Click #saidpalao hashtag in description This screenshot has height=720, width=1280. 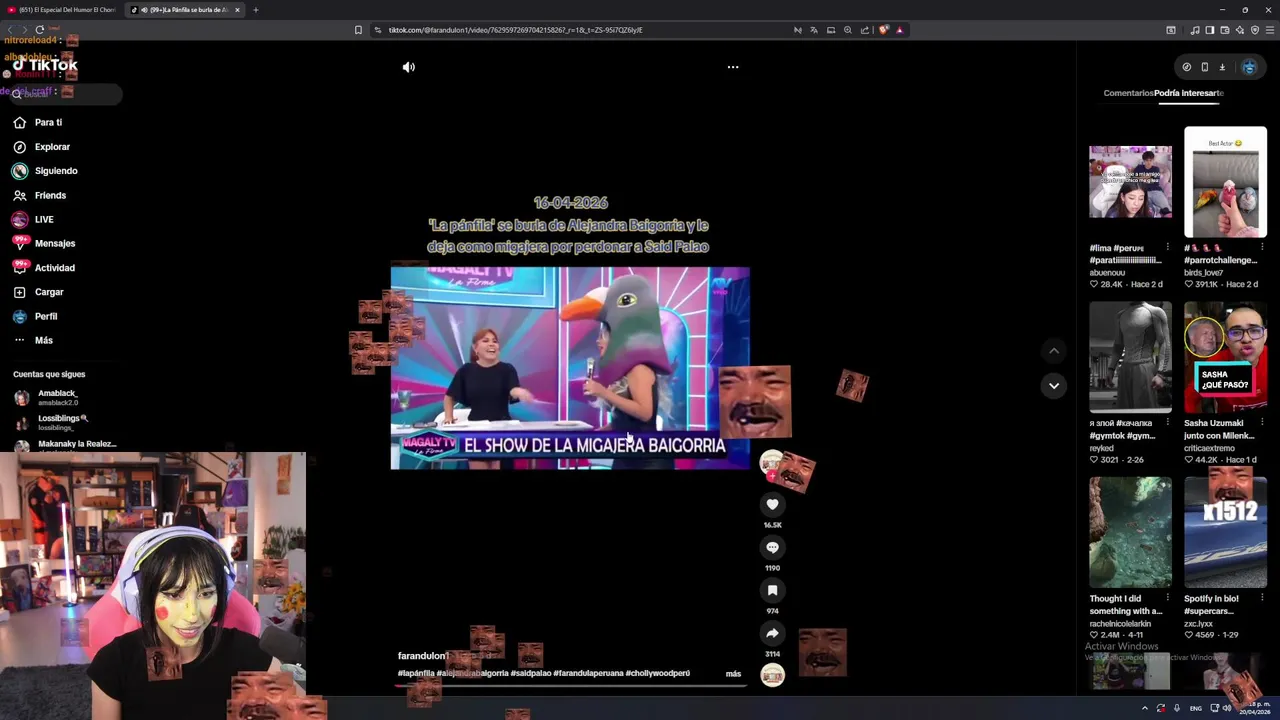click(531, 674)
